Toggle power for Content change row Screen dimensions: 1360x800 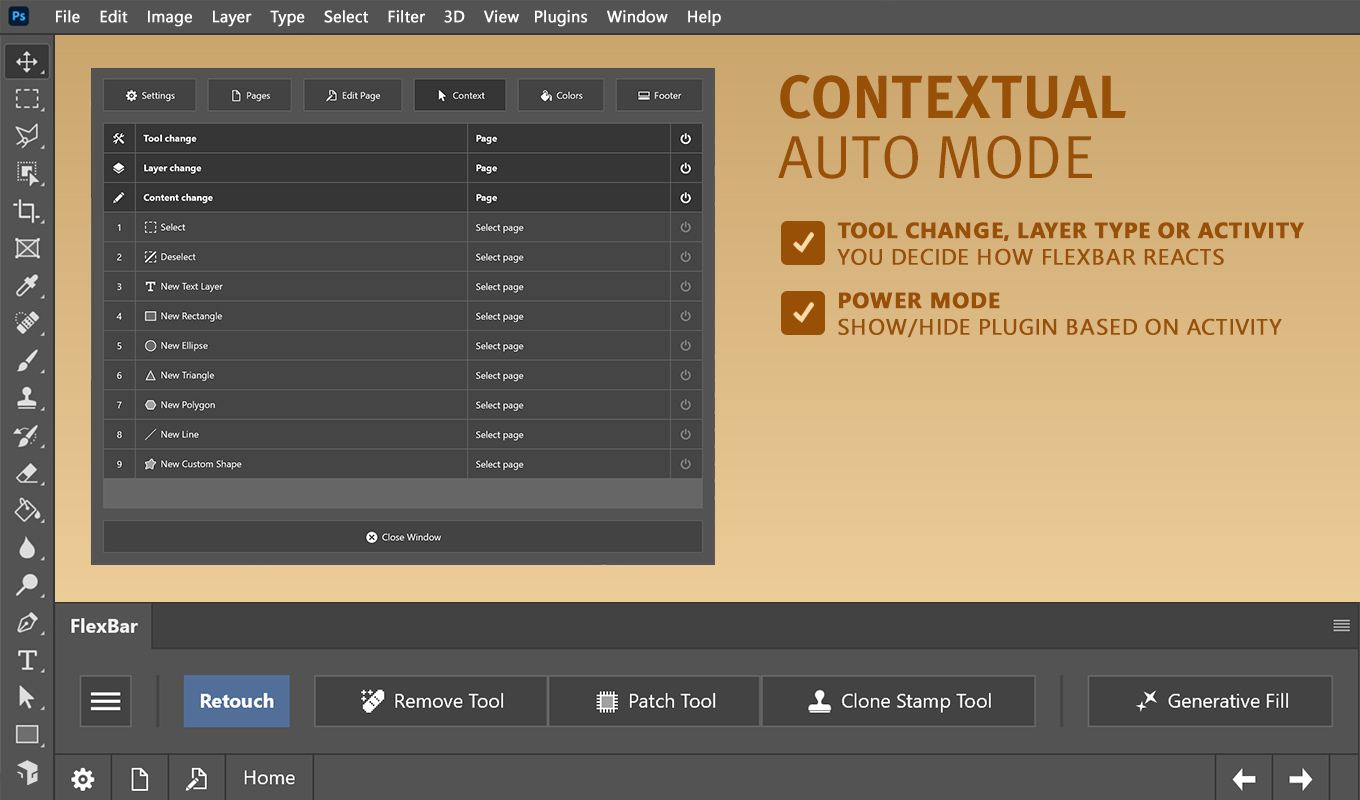pyautogui.click(x=686, y=198)
